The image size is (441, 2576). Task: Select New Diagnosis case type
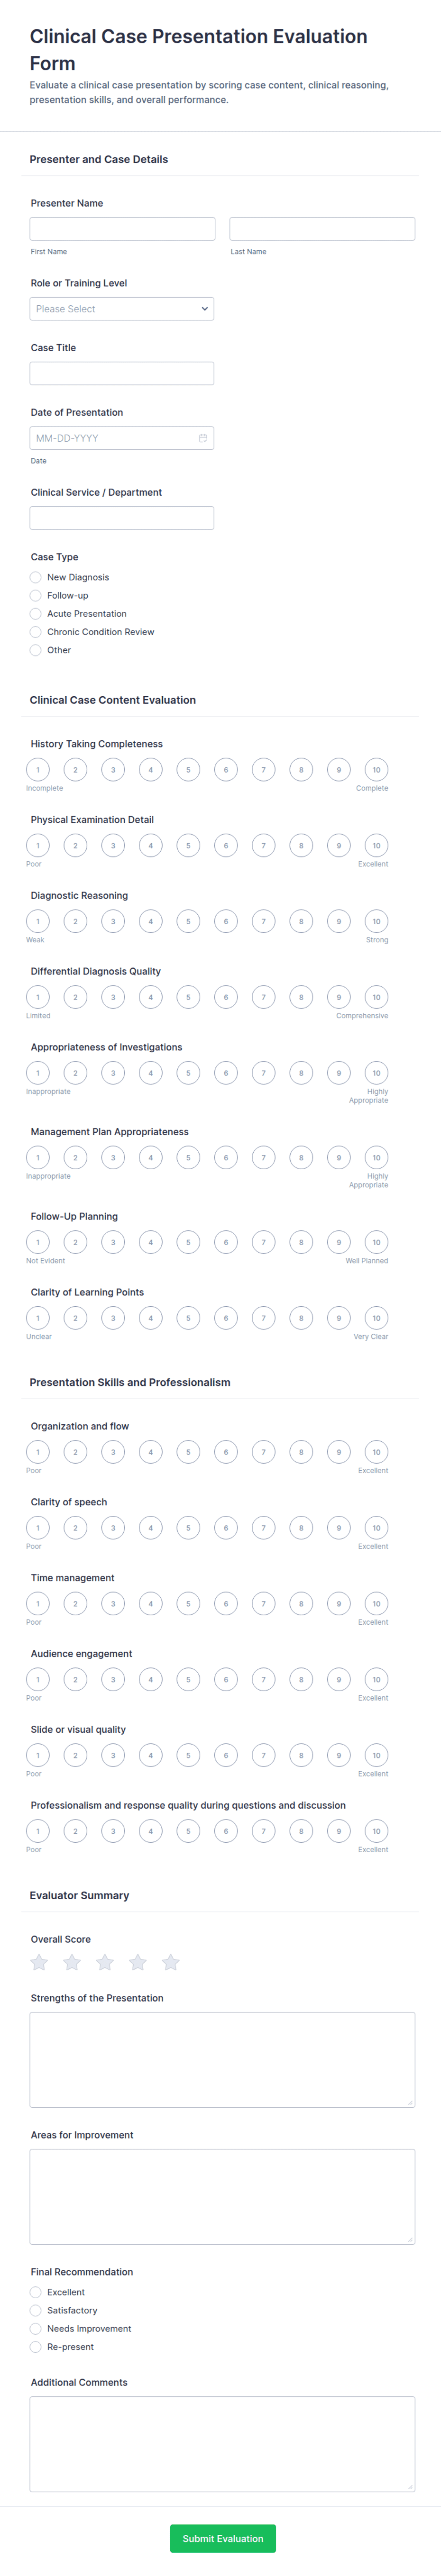tap(36, 577)
